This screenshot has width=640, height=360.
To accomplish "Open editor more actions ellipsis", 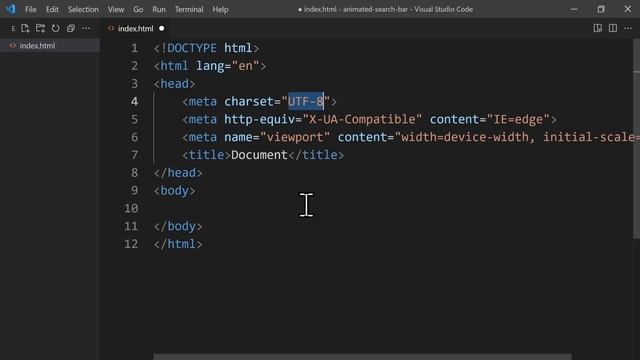I will [628, 28].
